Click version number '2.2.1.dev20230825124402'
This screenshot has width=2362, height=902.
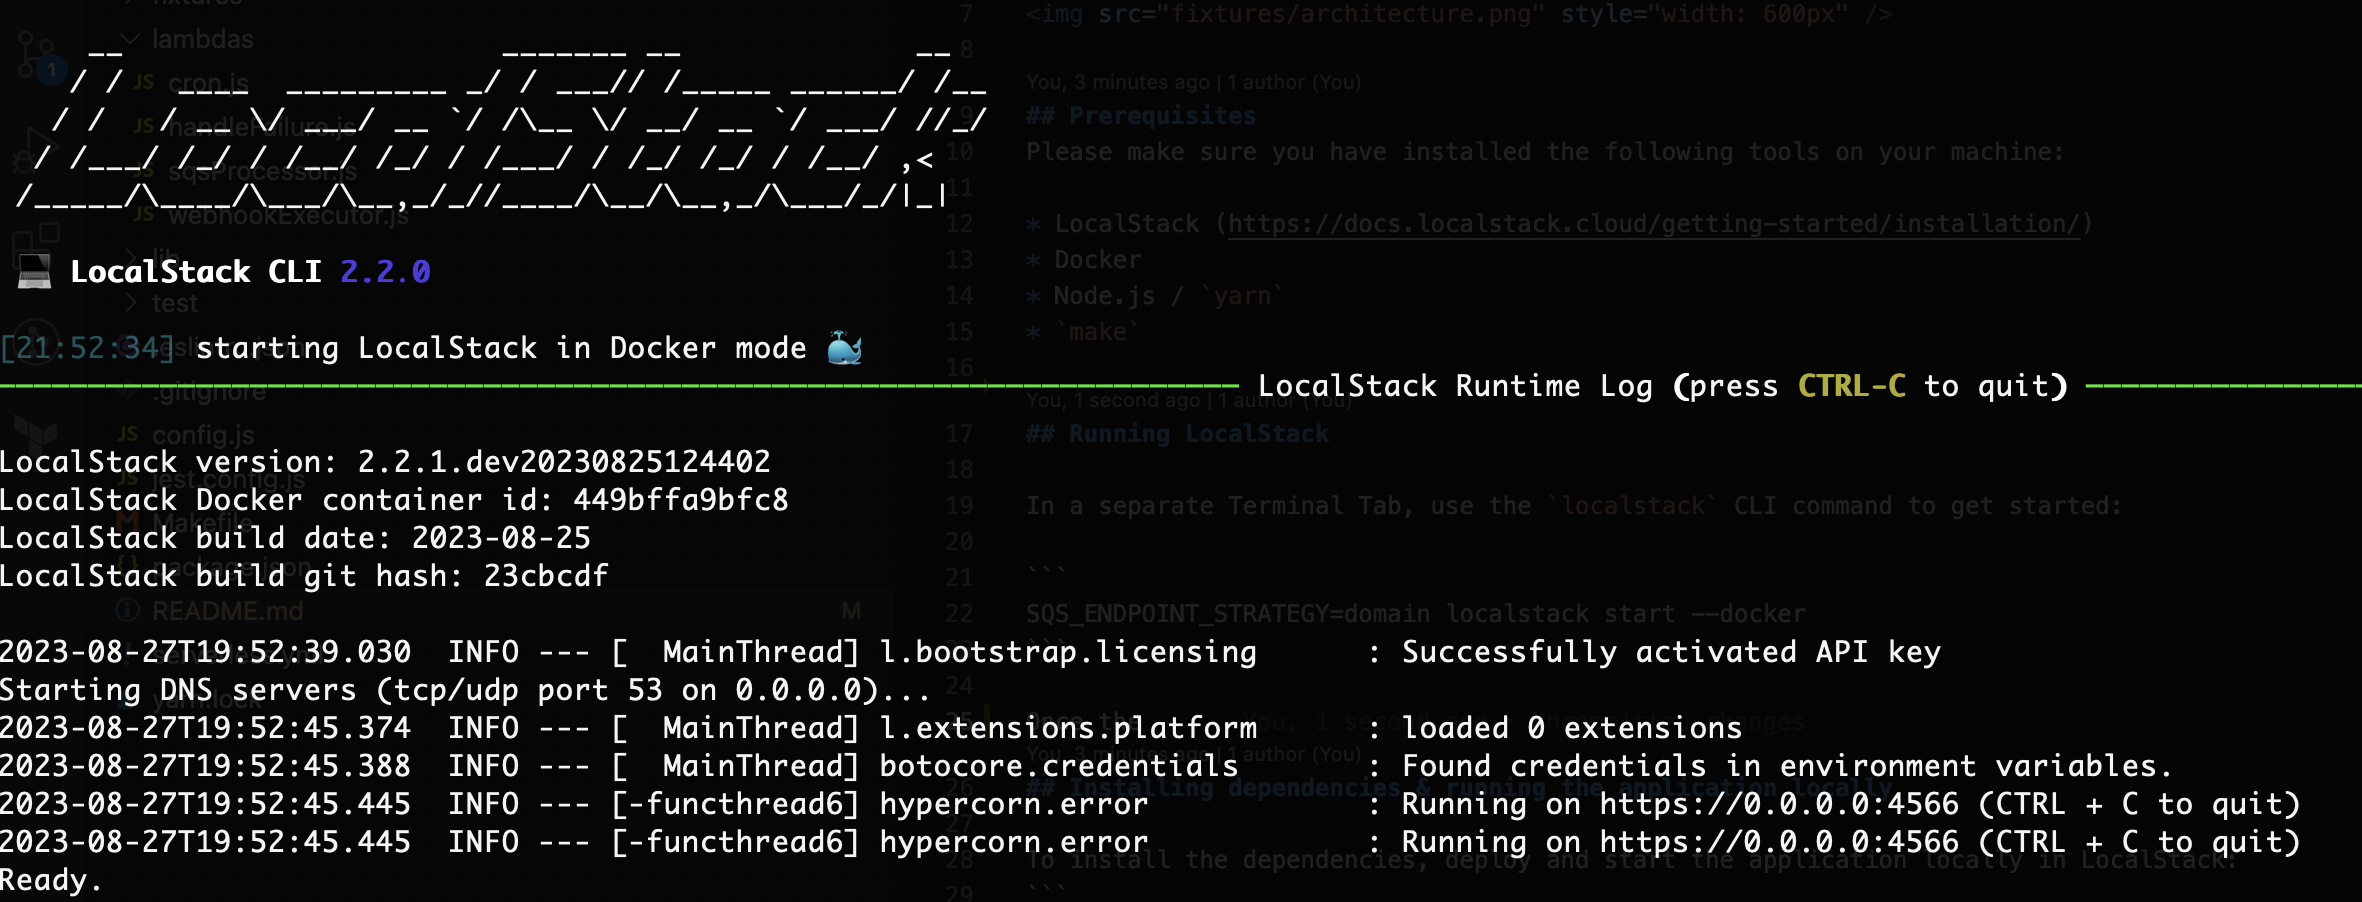tap(564, 462)
